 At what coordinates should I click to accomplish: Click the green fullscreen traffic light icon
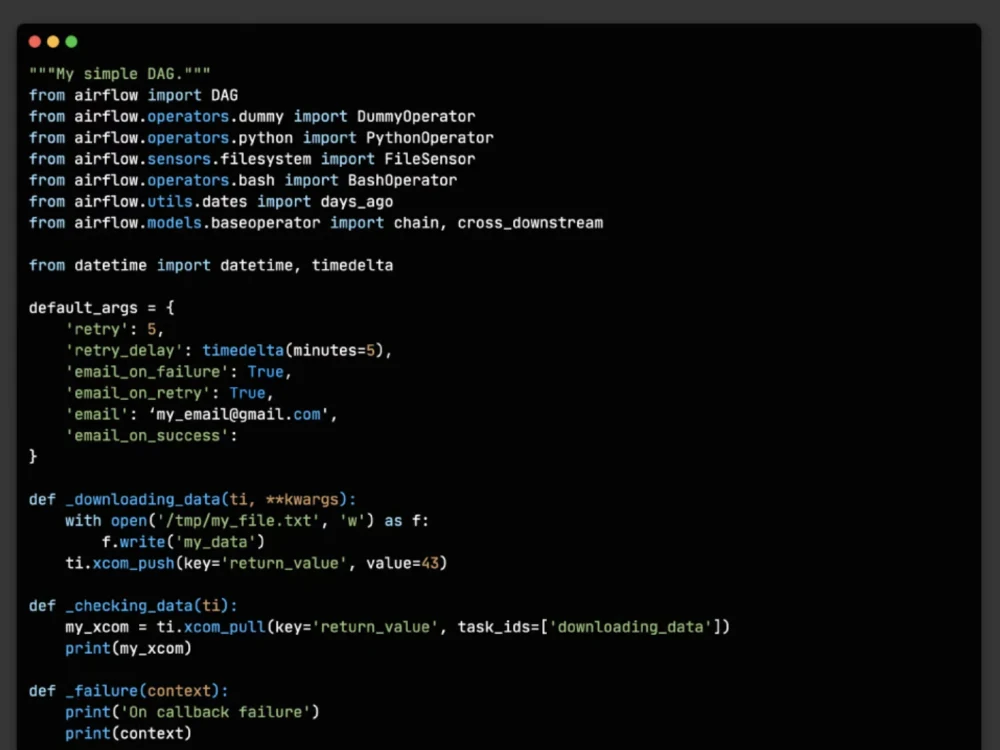(x=70, y=41)
